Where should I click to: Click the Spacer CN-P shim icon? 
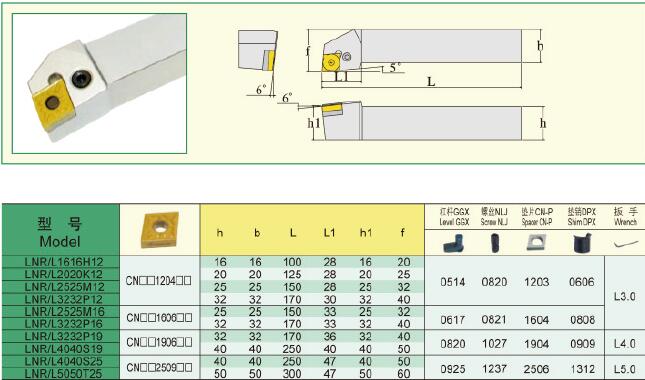click(536, 242)
